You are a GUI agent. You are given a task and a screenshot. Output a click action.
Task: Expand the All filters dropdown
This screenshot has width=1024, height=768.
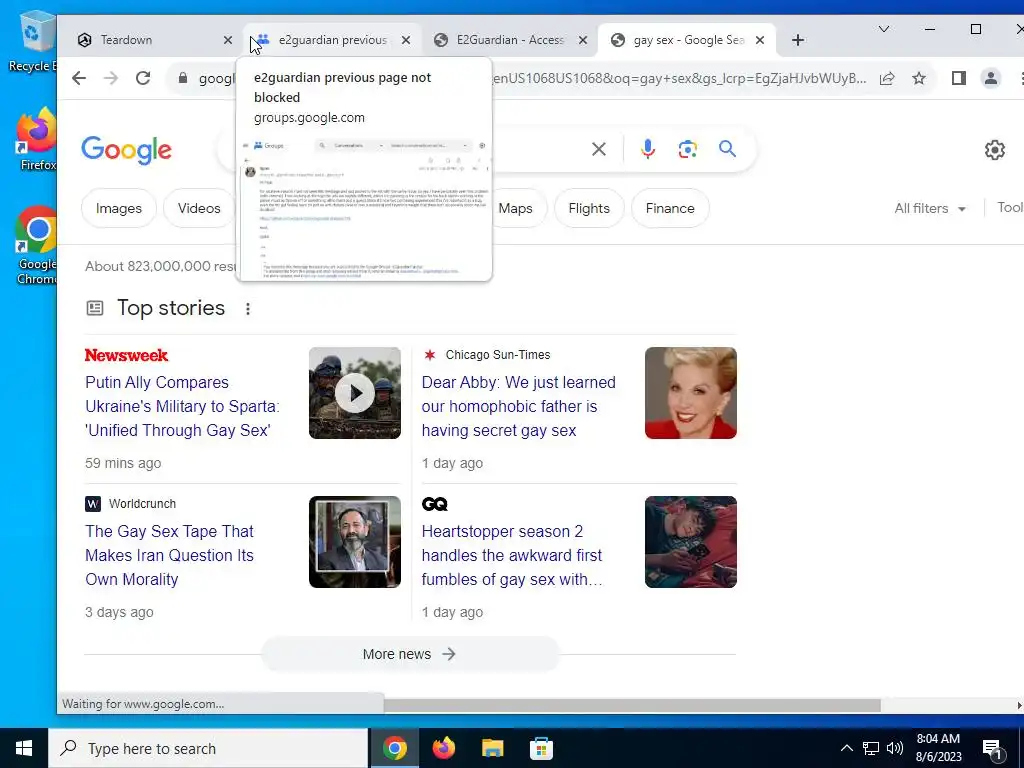(930, 208)
